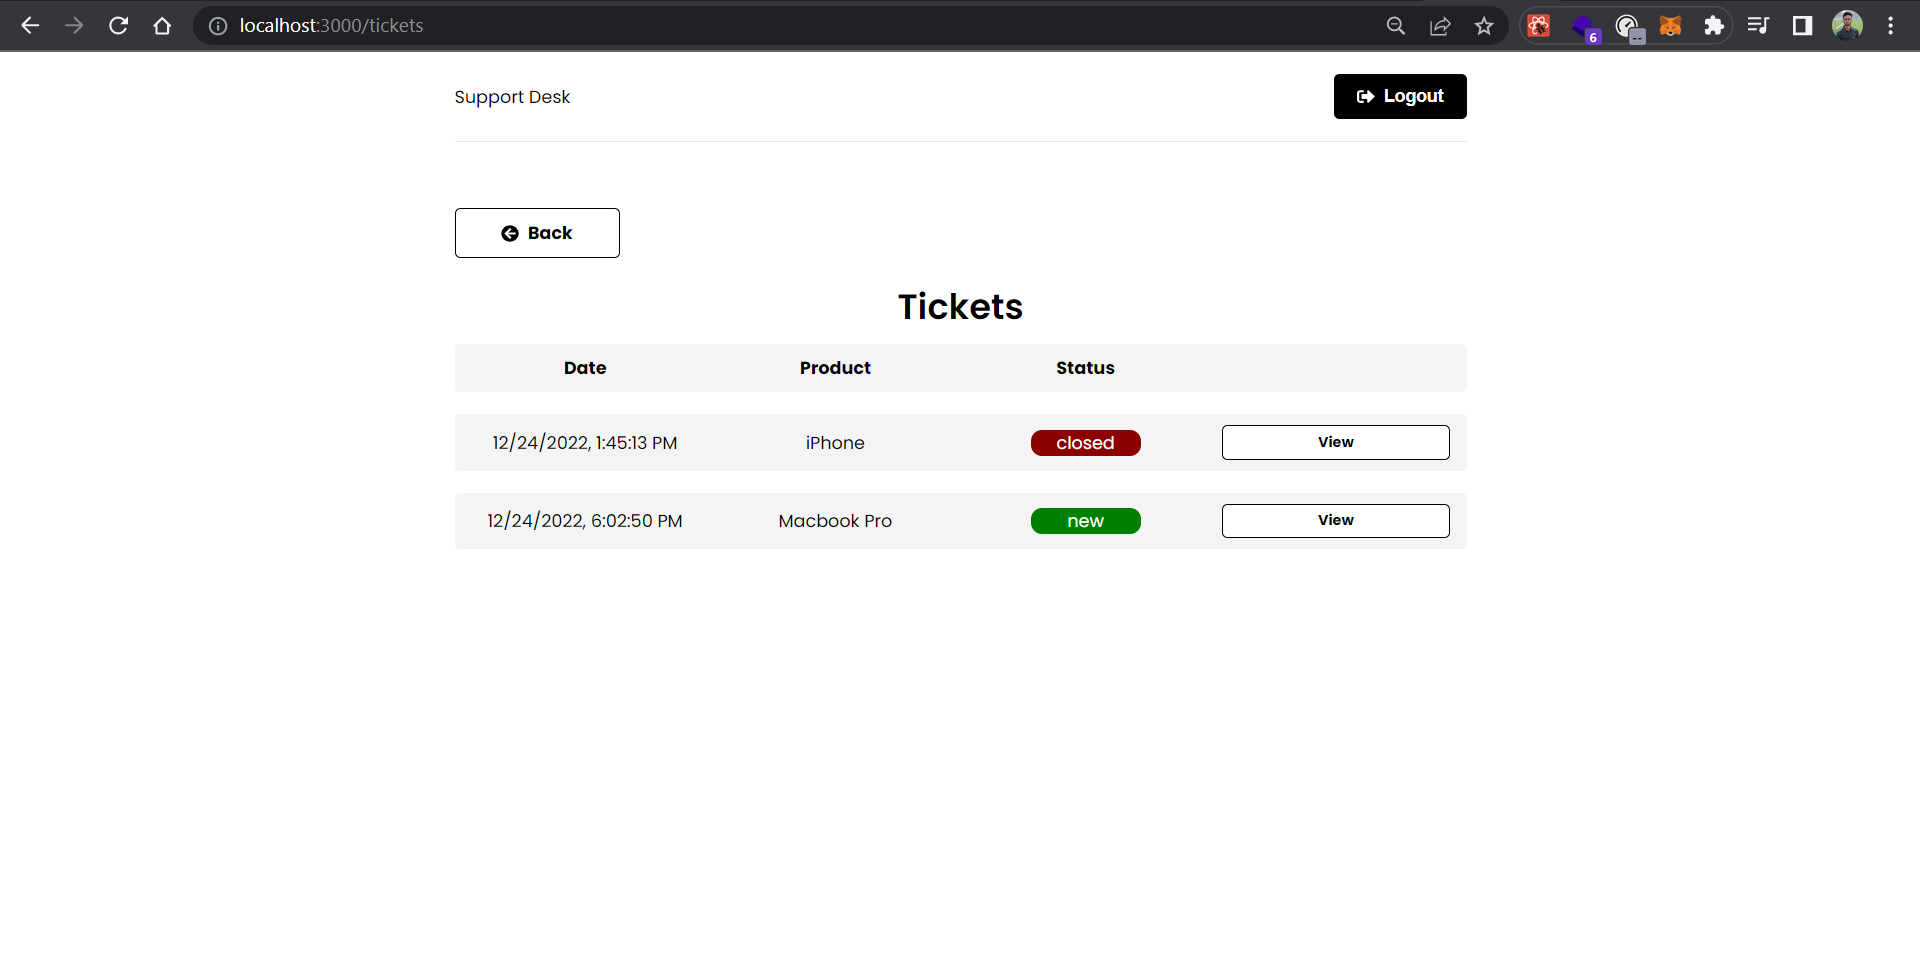Screen dimensions: 1920x972
Task: Go to the browser home page
Action: click(162, 26)
